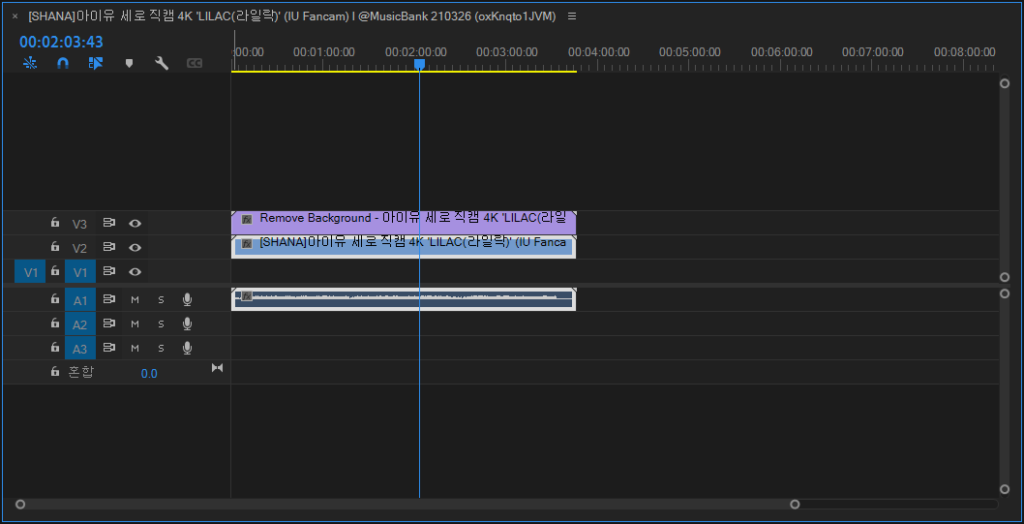Viewport: 1024px width, 524px height.
Task: Click fx badge on V2 clip
Action: 247,243
